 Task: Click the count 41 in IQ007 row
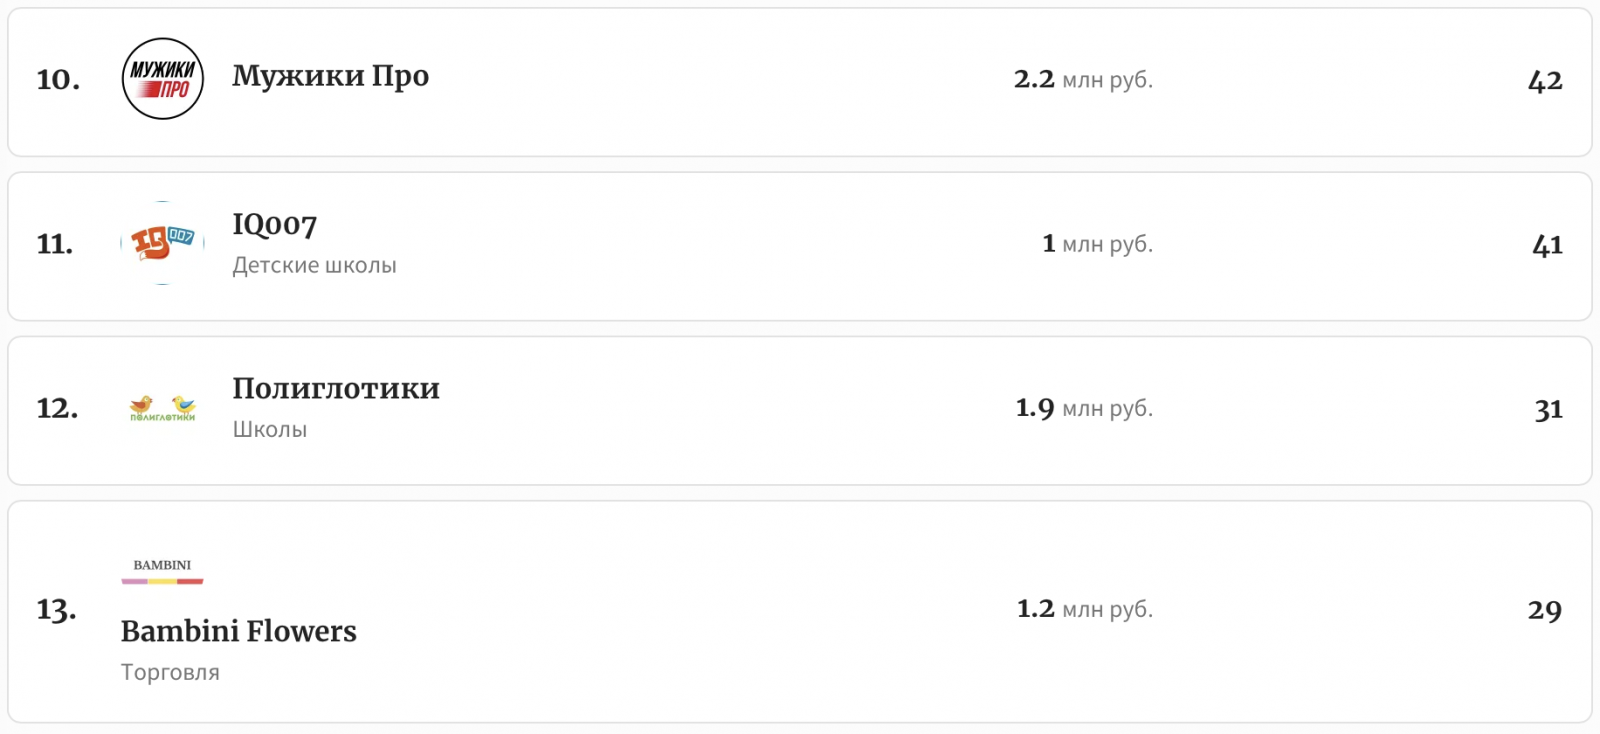pos(1547,245)
